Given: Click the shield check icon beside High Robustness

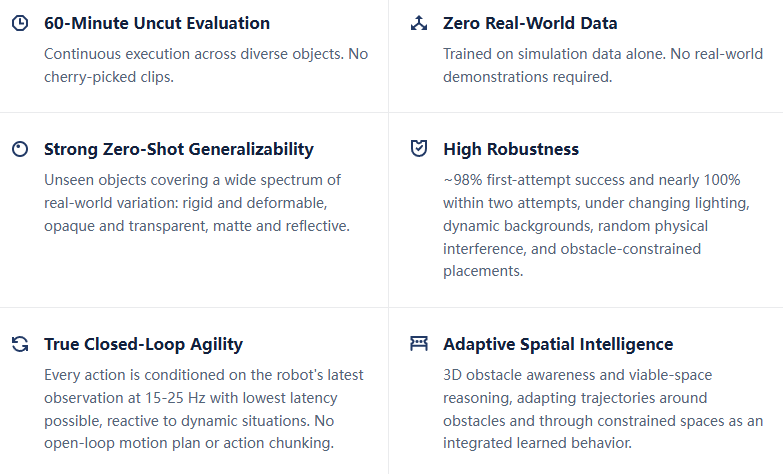Looking at the screenshot, I should [419, 148].
